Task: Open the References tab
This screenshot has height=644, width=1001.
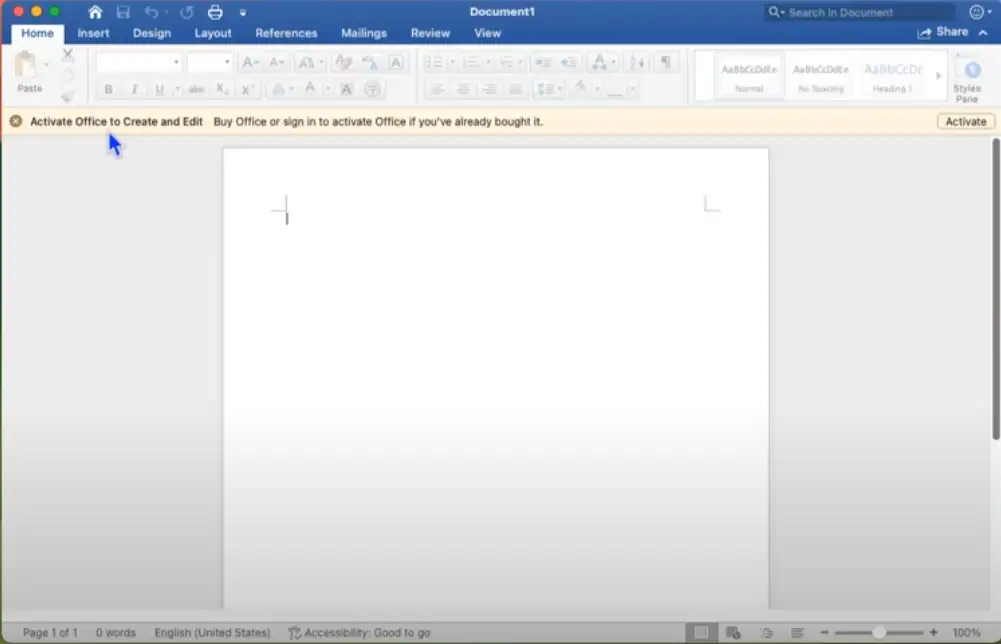Action: 286,33
